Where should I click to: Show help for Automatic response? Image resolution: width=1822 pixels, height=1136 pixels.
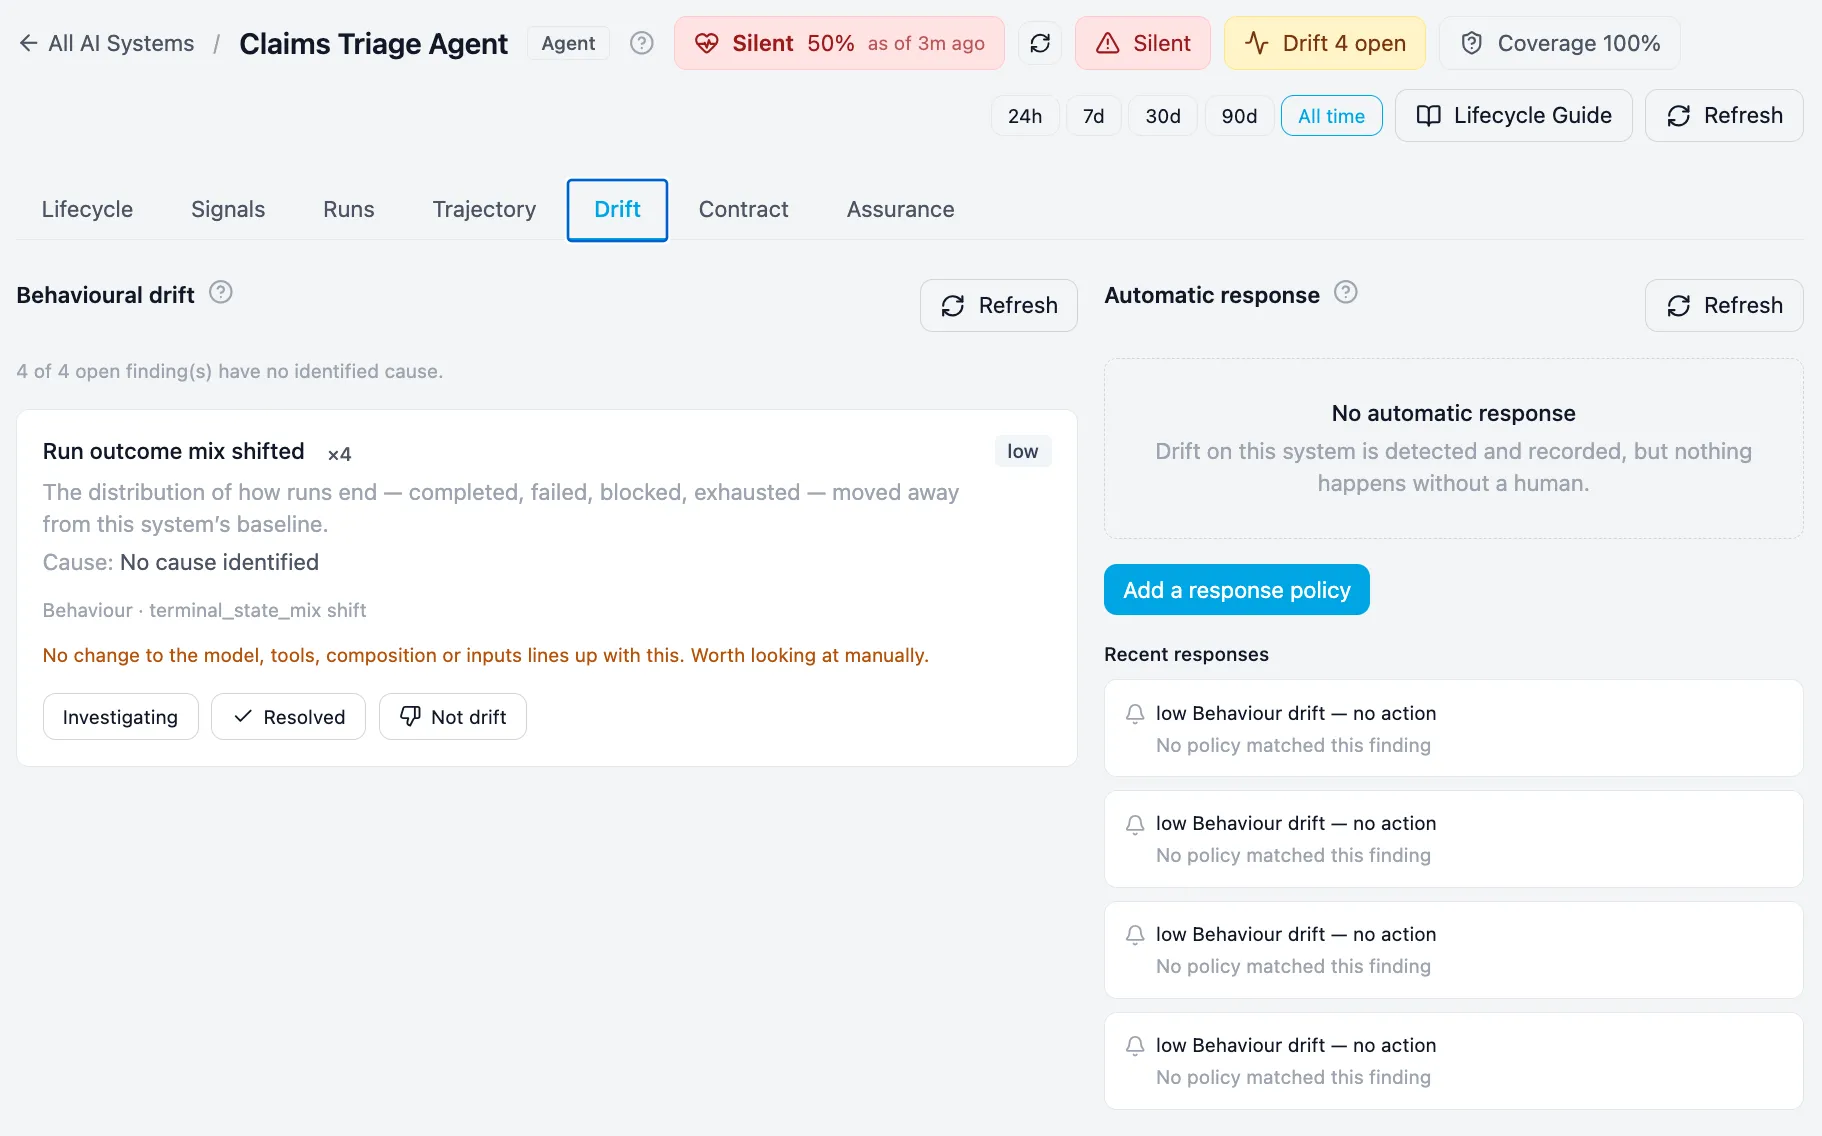1346,292
